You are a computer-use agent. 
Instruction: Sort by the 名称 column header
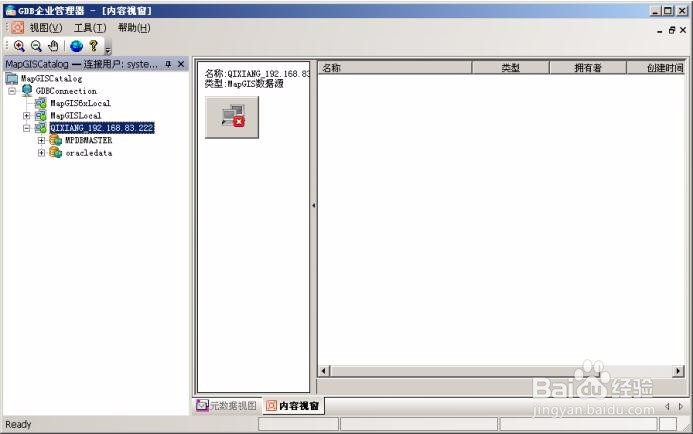(x=395, y=68)
